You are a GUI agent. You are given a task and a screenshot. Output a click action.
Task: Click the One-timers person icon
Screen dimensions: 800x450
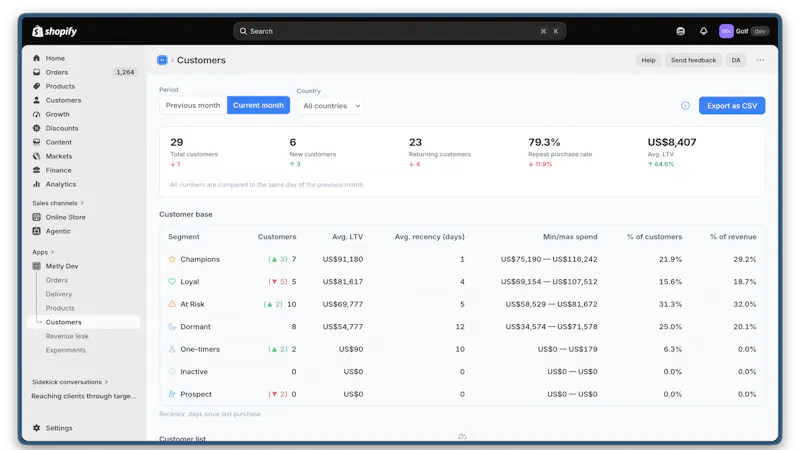172,349
